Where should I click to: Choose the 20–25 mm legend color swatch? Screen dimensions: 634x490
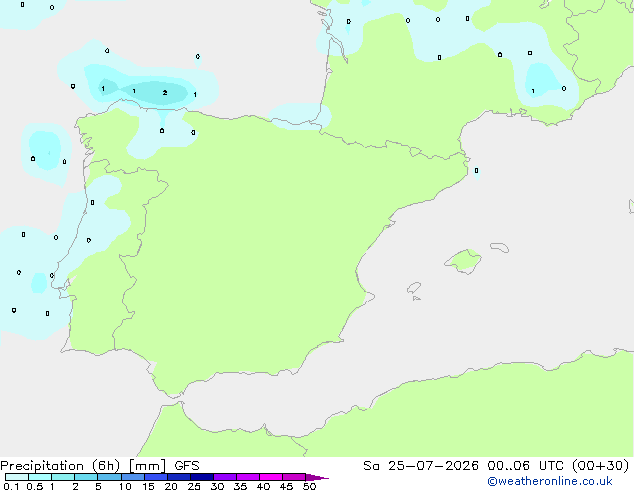point(179,477)
